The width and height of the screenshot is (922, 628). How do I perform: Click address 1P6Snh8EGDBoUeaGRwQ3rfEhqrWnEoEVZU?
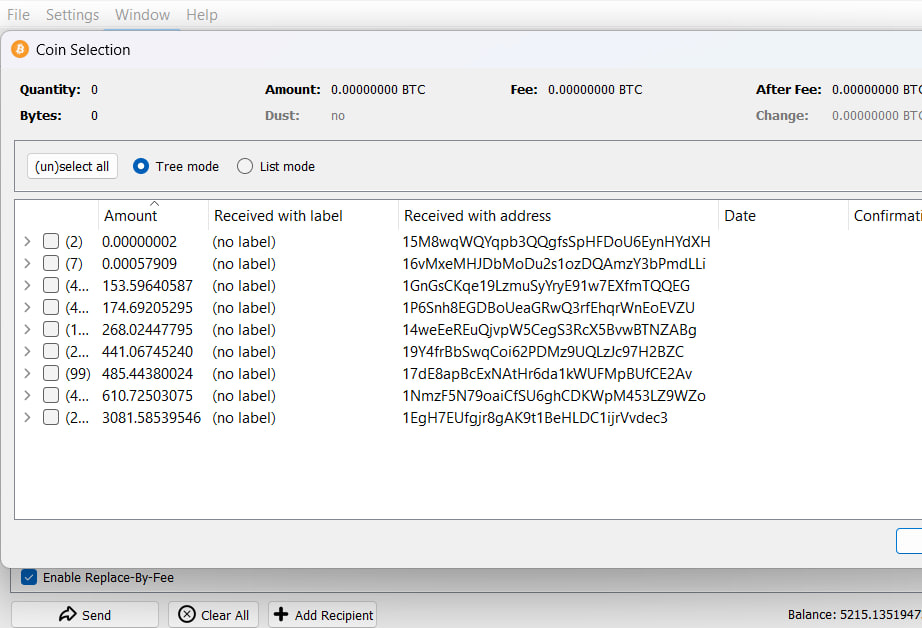tap(549, 308)
